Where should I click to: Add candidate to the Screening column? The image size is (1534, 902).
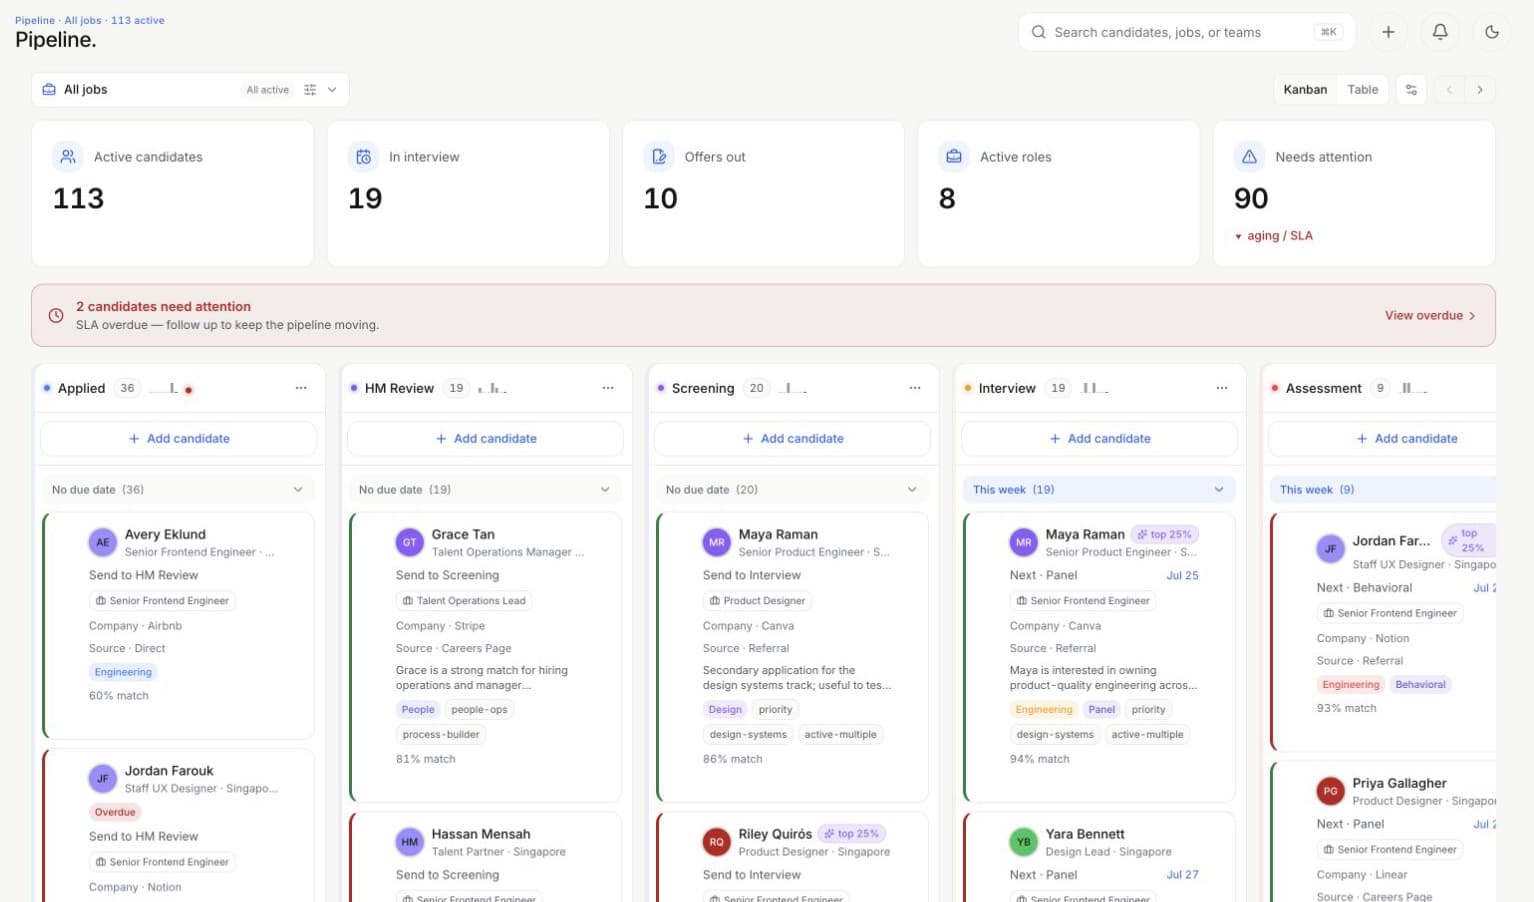click(x=793, y=439)
